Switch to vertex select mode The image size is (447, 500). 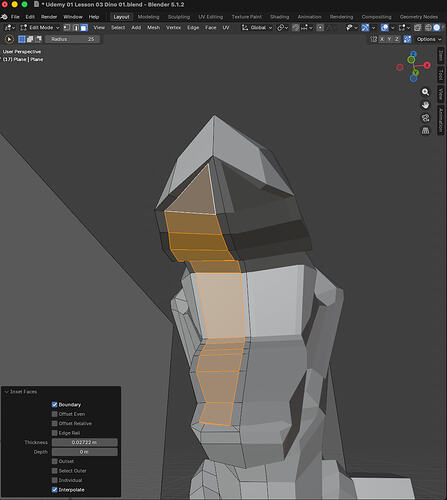pyautogui.click(x=67, y=28)
